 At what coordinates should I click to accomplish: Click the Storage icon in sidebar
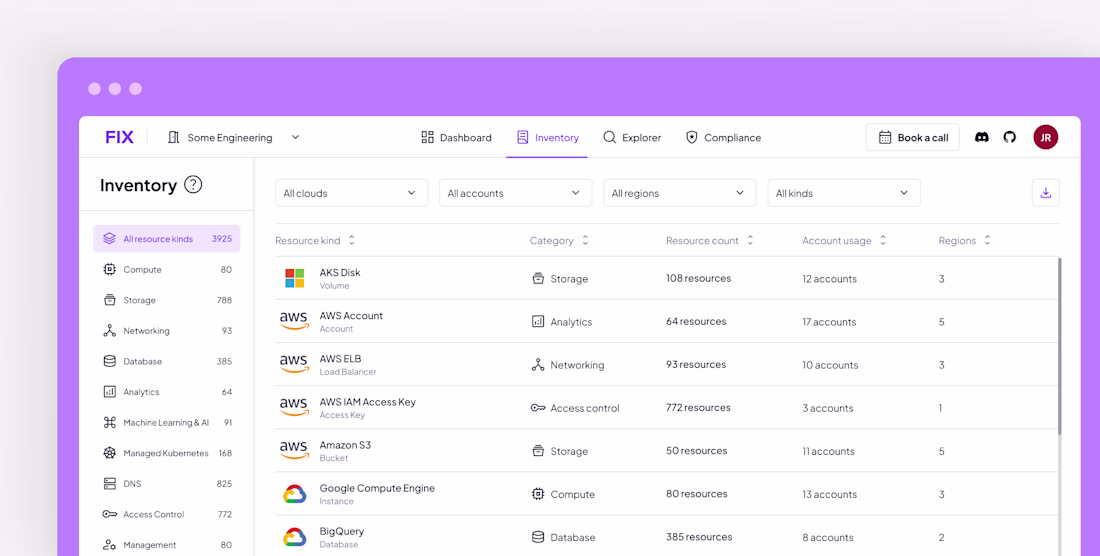coord(109,300)
